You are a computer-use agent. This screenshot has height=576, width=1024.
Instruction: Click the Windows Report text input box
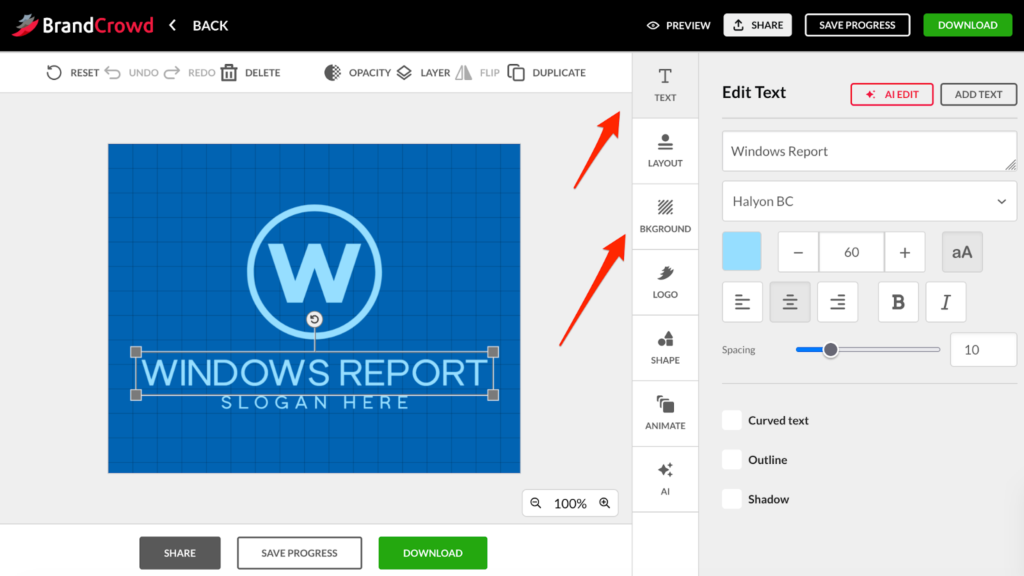[x=869, y=152]
